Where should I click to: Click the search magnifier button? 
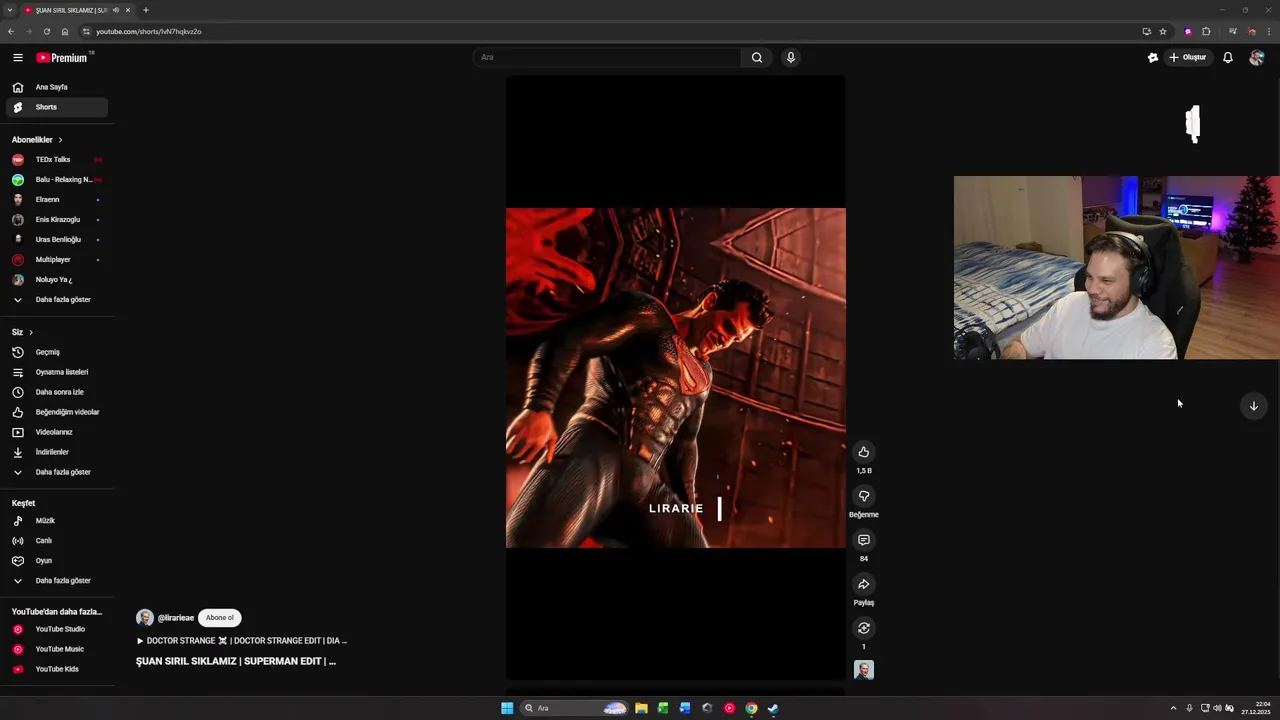(757, 57)
